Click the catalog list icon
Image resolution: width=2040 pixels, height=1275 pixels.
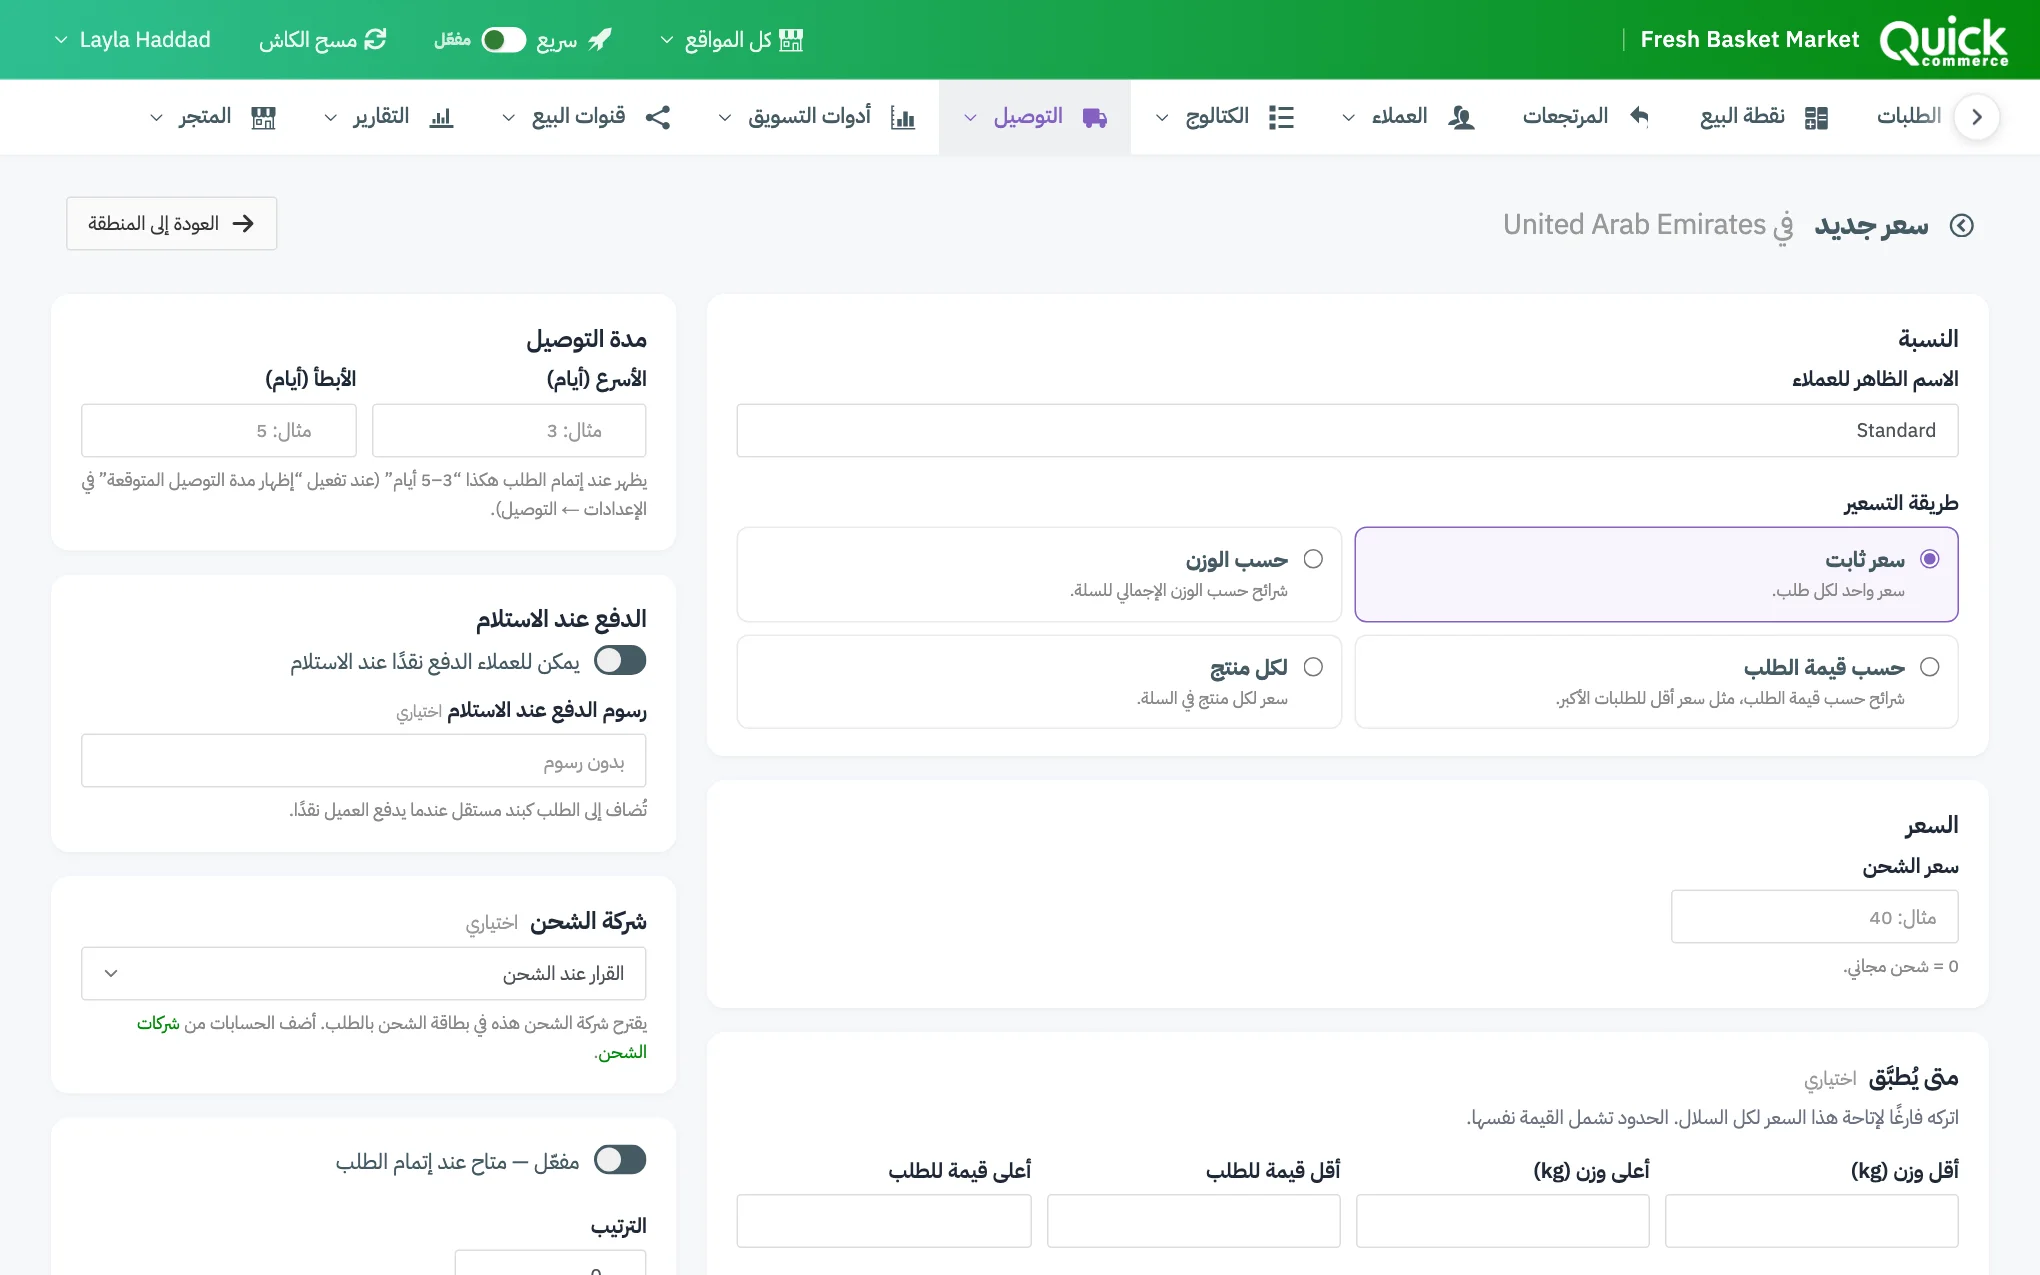tap(1281, 117)
